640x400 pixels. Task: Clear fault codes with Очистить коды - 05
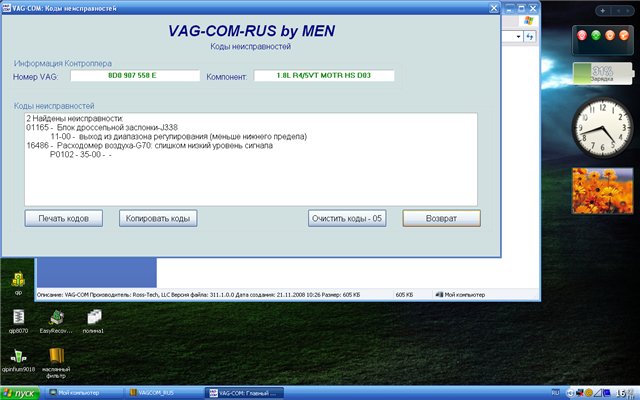pos(346,217)
